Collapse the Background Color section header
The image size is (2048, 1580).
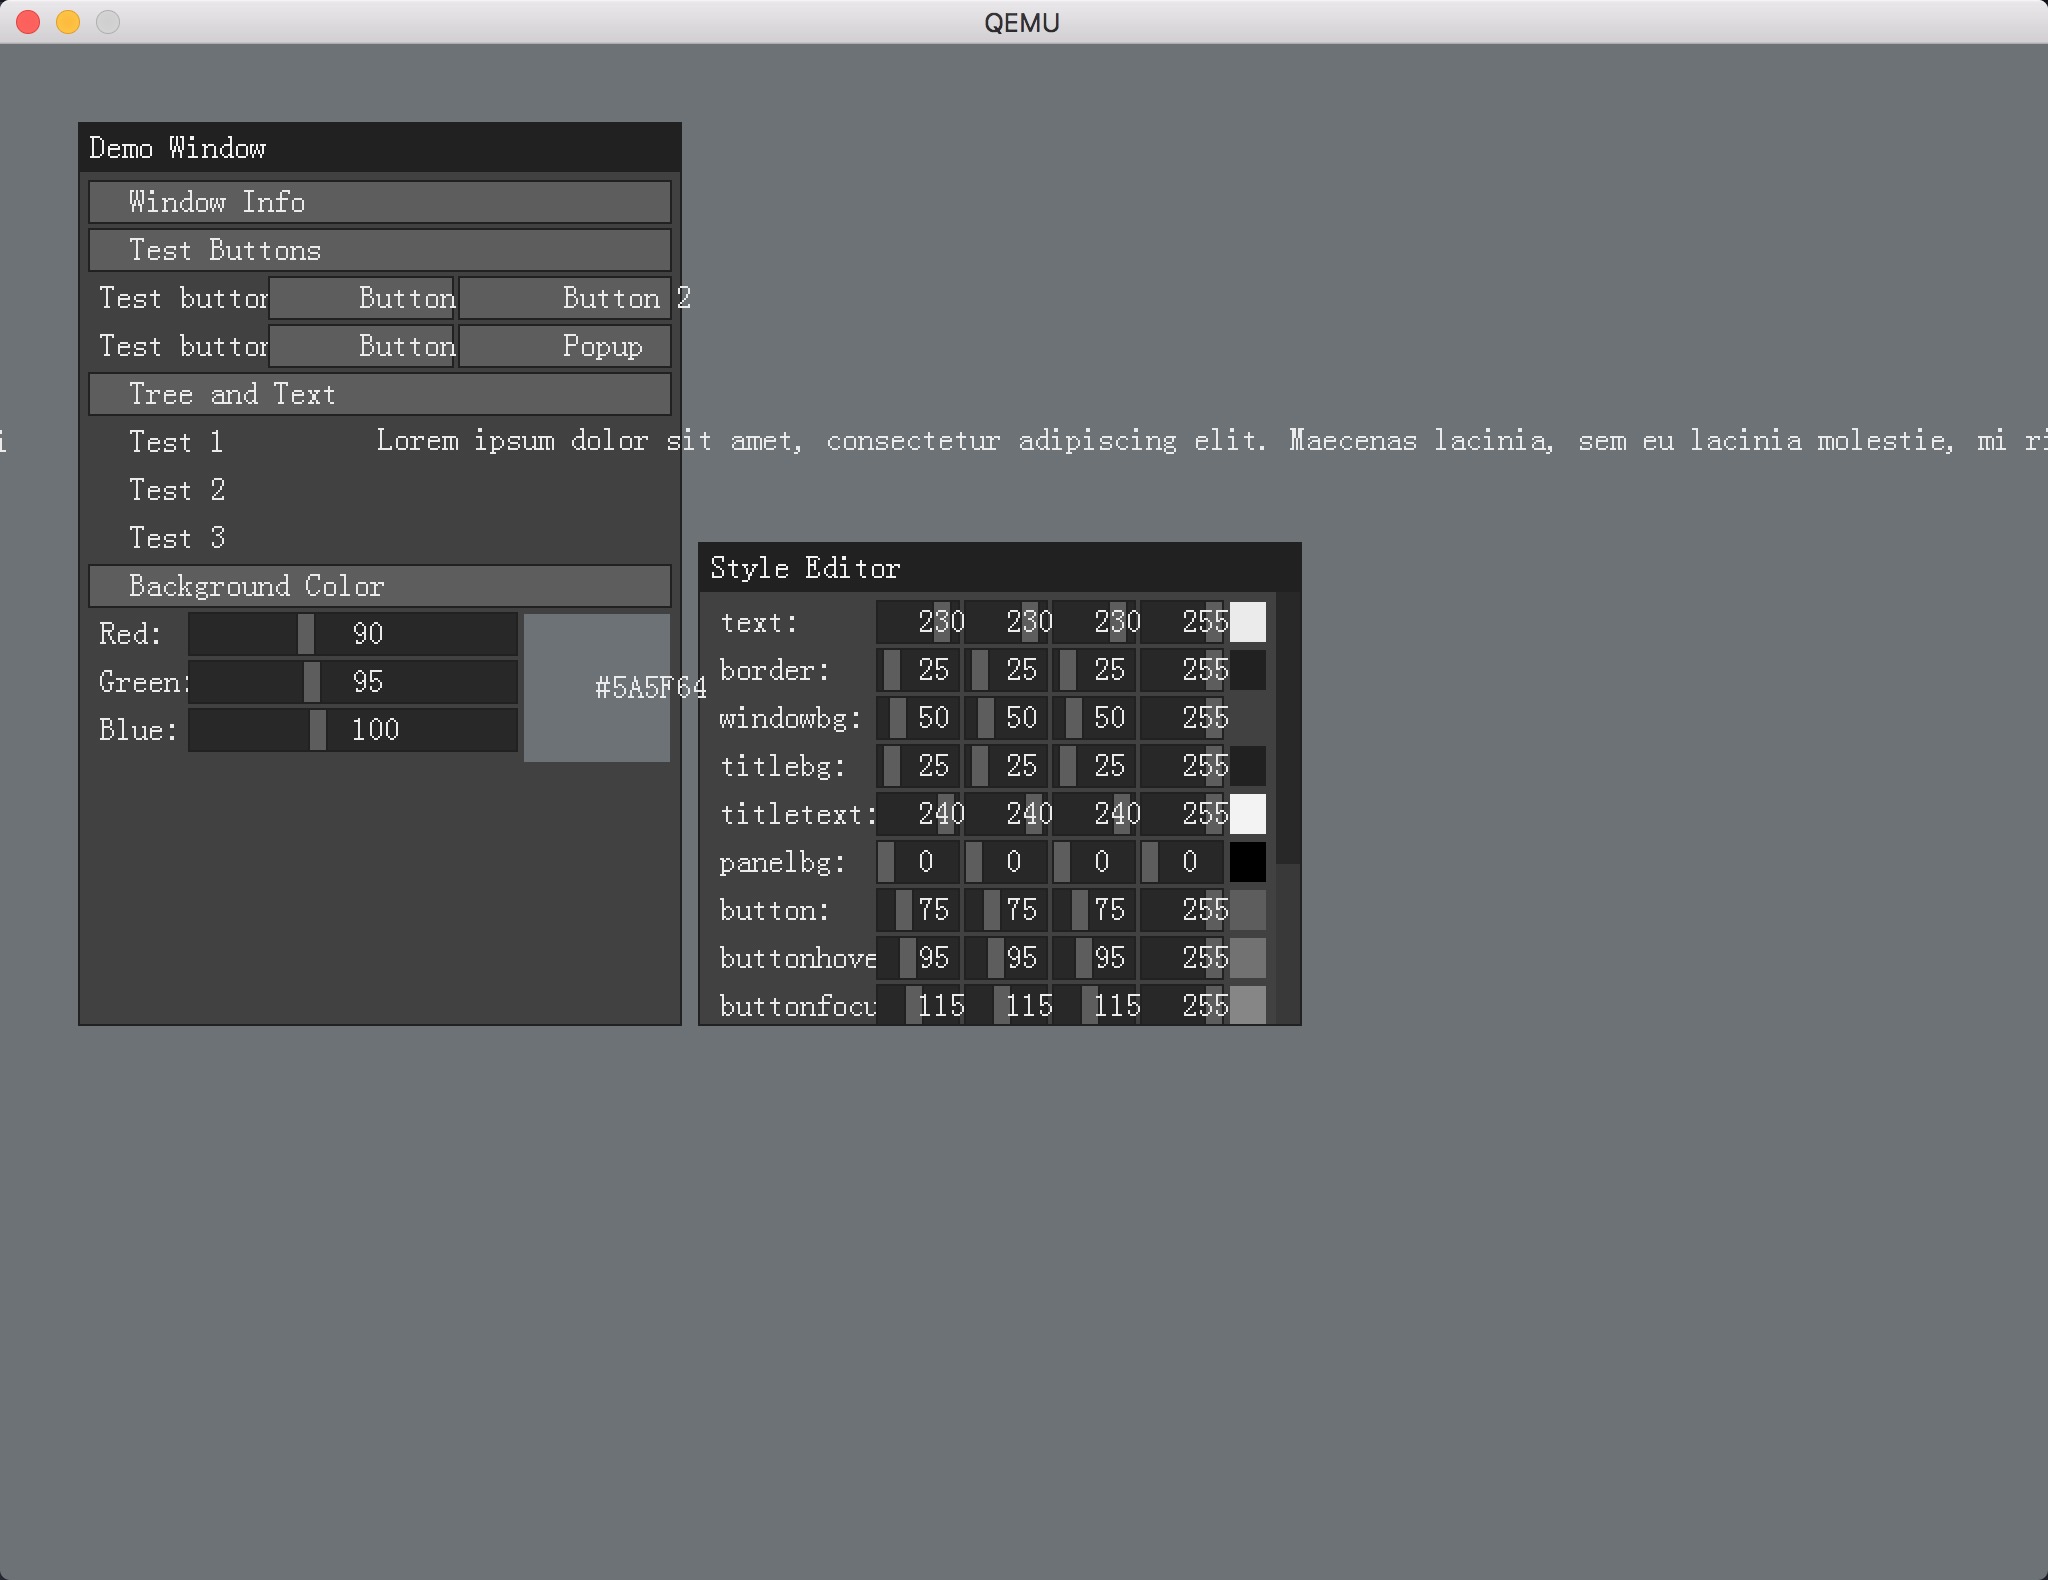coord(379,586)
